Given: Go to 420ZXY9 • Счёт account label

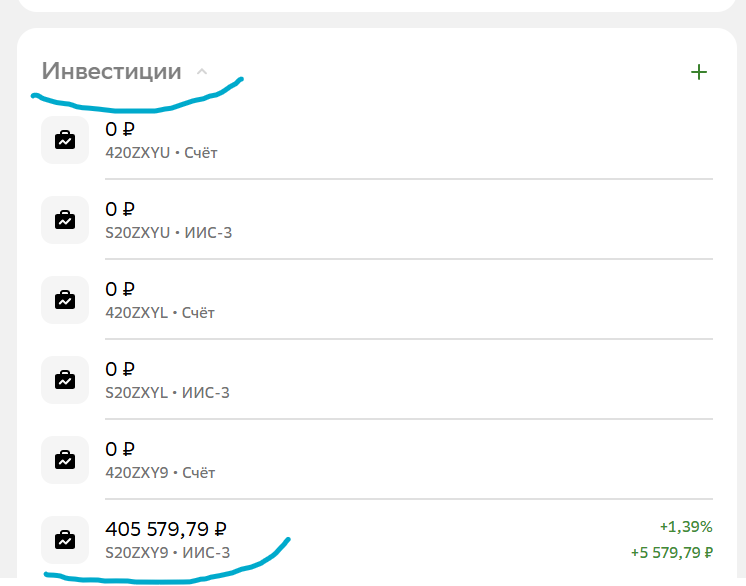Looking at the screenshot, I should click(160, 473).
